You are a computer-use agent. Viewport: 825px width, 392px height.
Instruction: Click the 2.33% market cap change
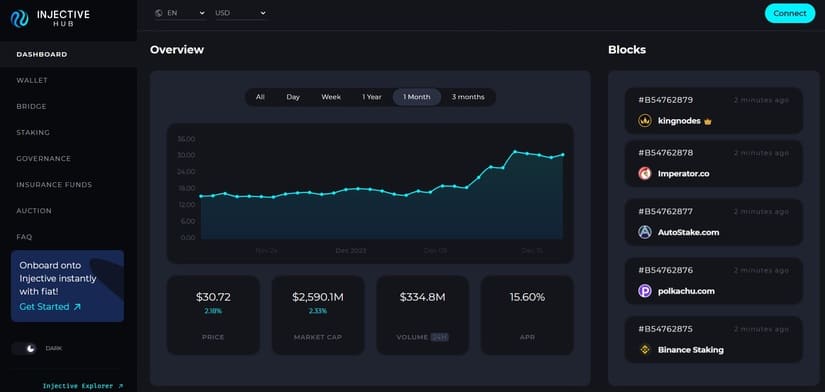[x=318, y=311]
